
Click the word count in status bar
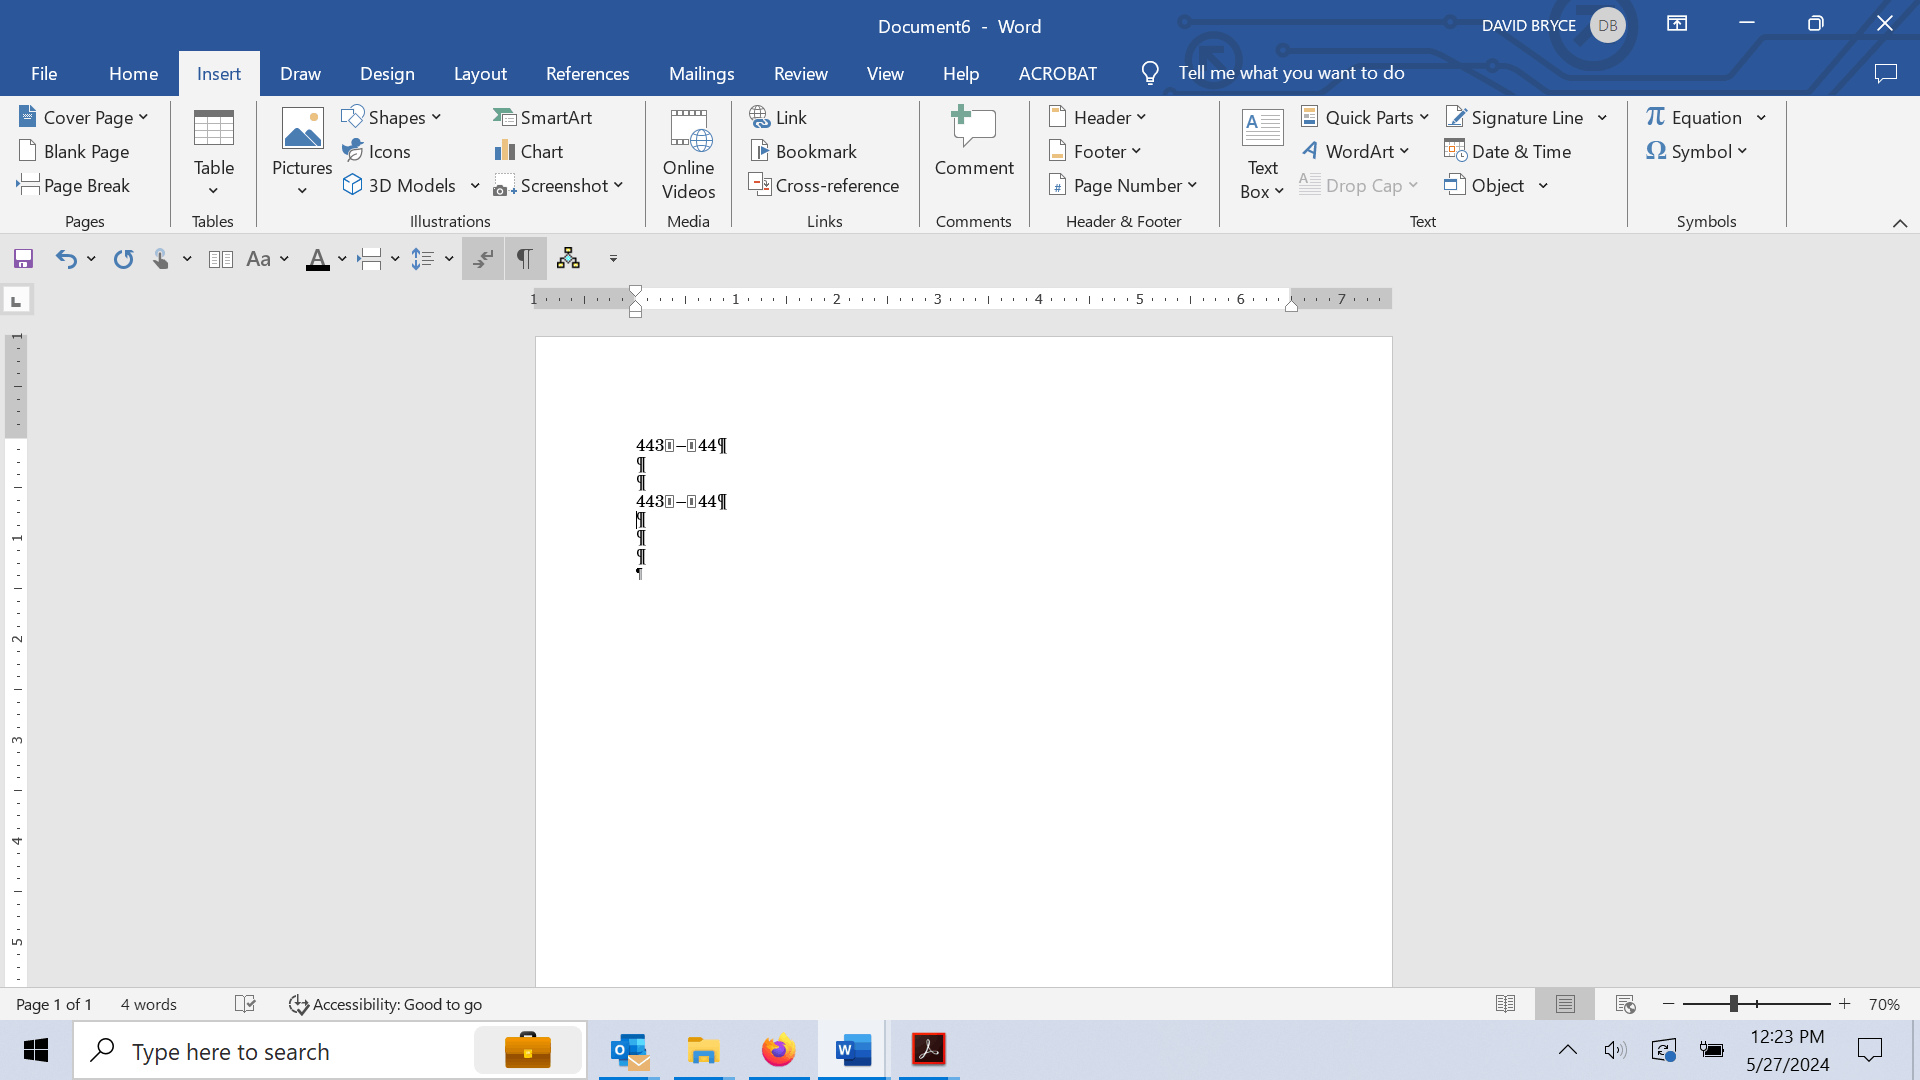(148, 1004)
